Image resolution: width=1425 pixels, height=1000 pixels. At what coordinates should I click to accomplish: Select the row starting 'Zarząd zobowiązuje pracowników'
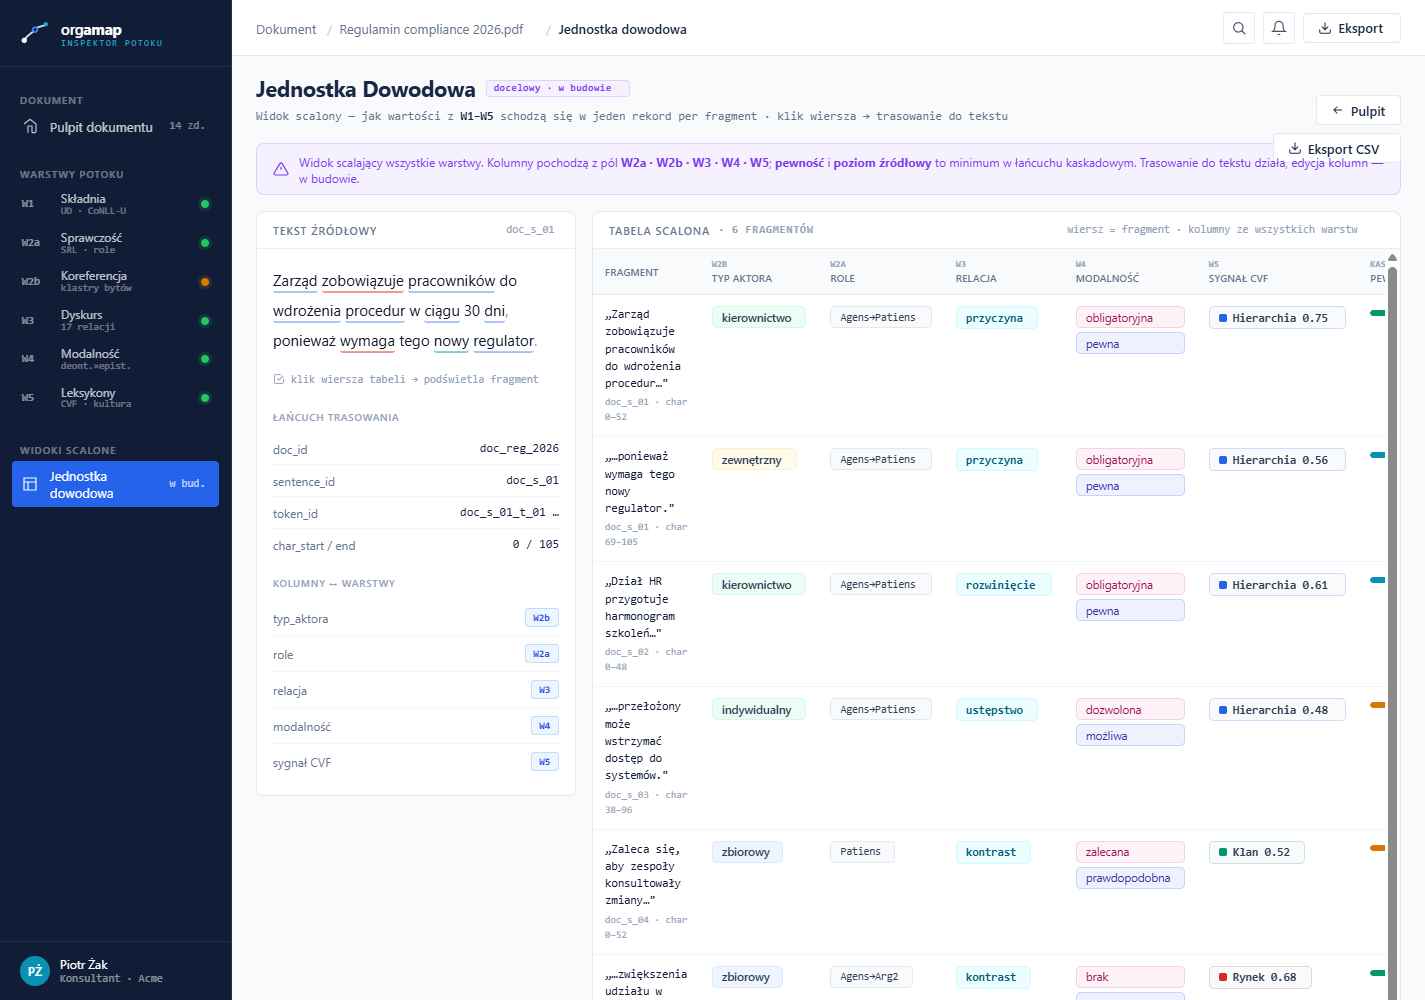(x=990, y=364)
